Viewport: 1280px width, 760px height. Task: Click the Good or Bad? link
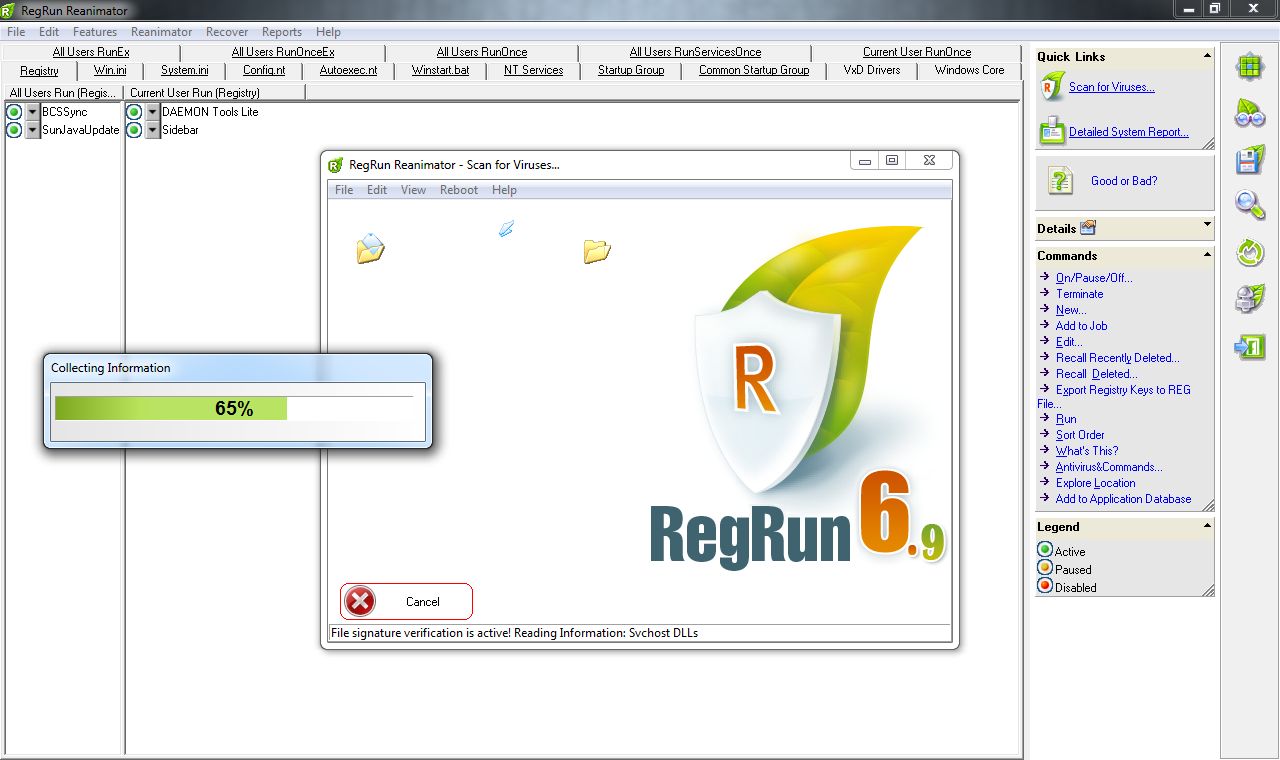click(1124, 181)
